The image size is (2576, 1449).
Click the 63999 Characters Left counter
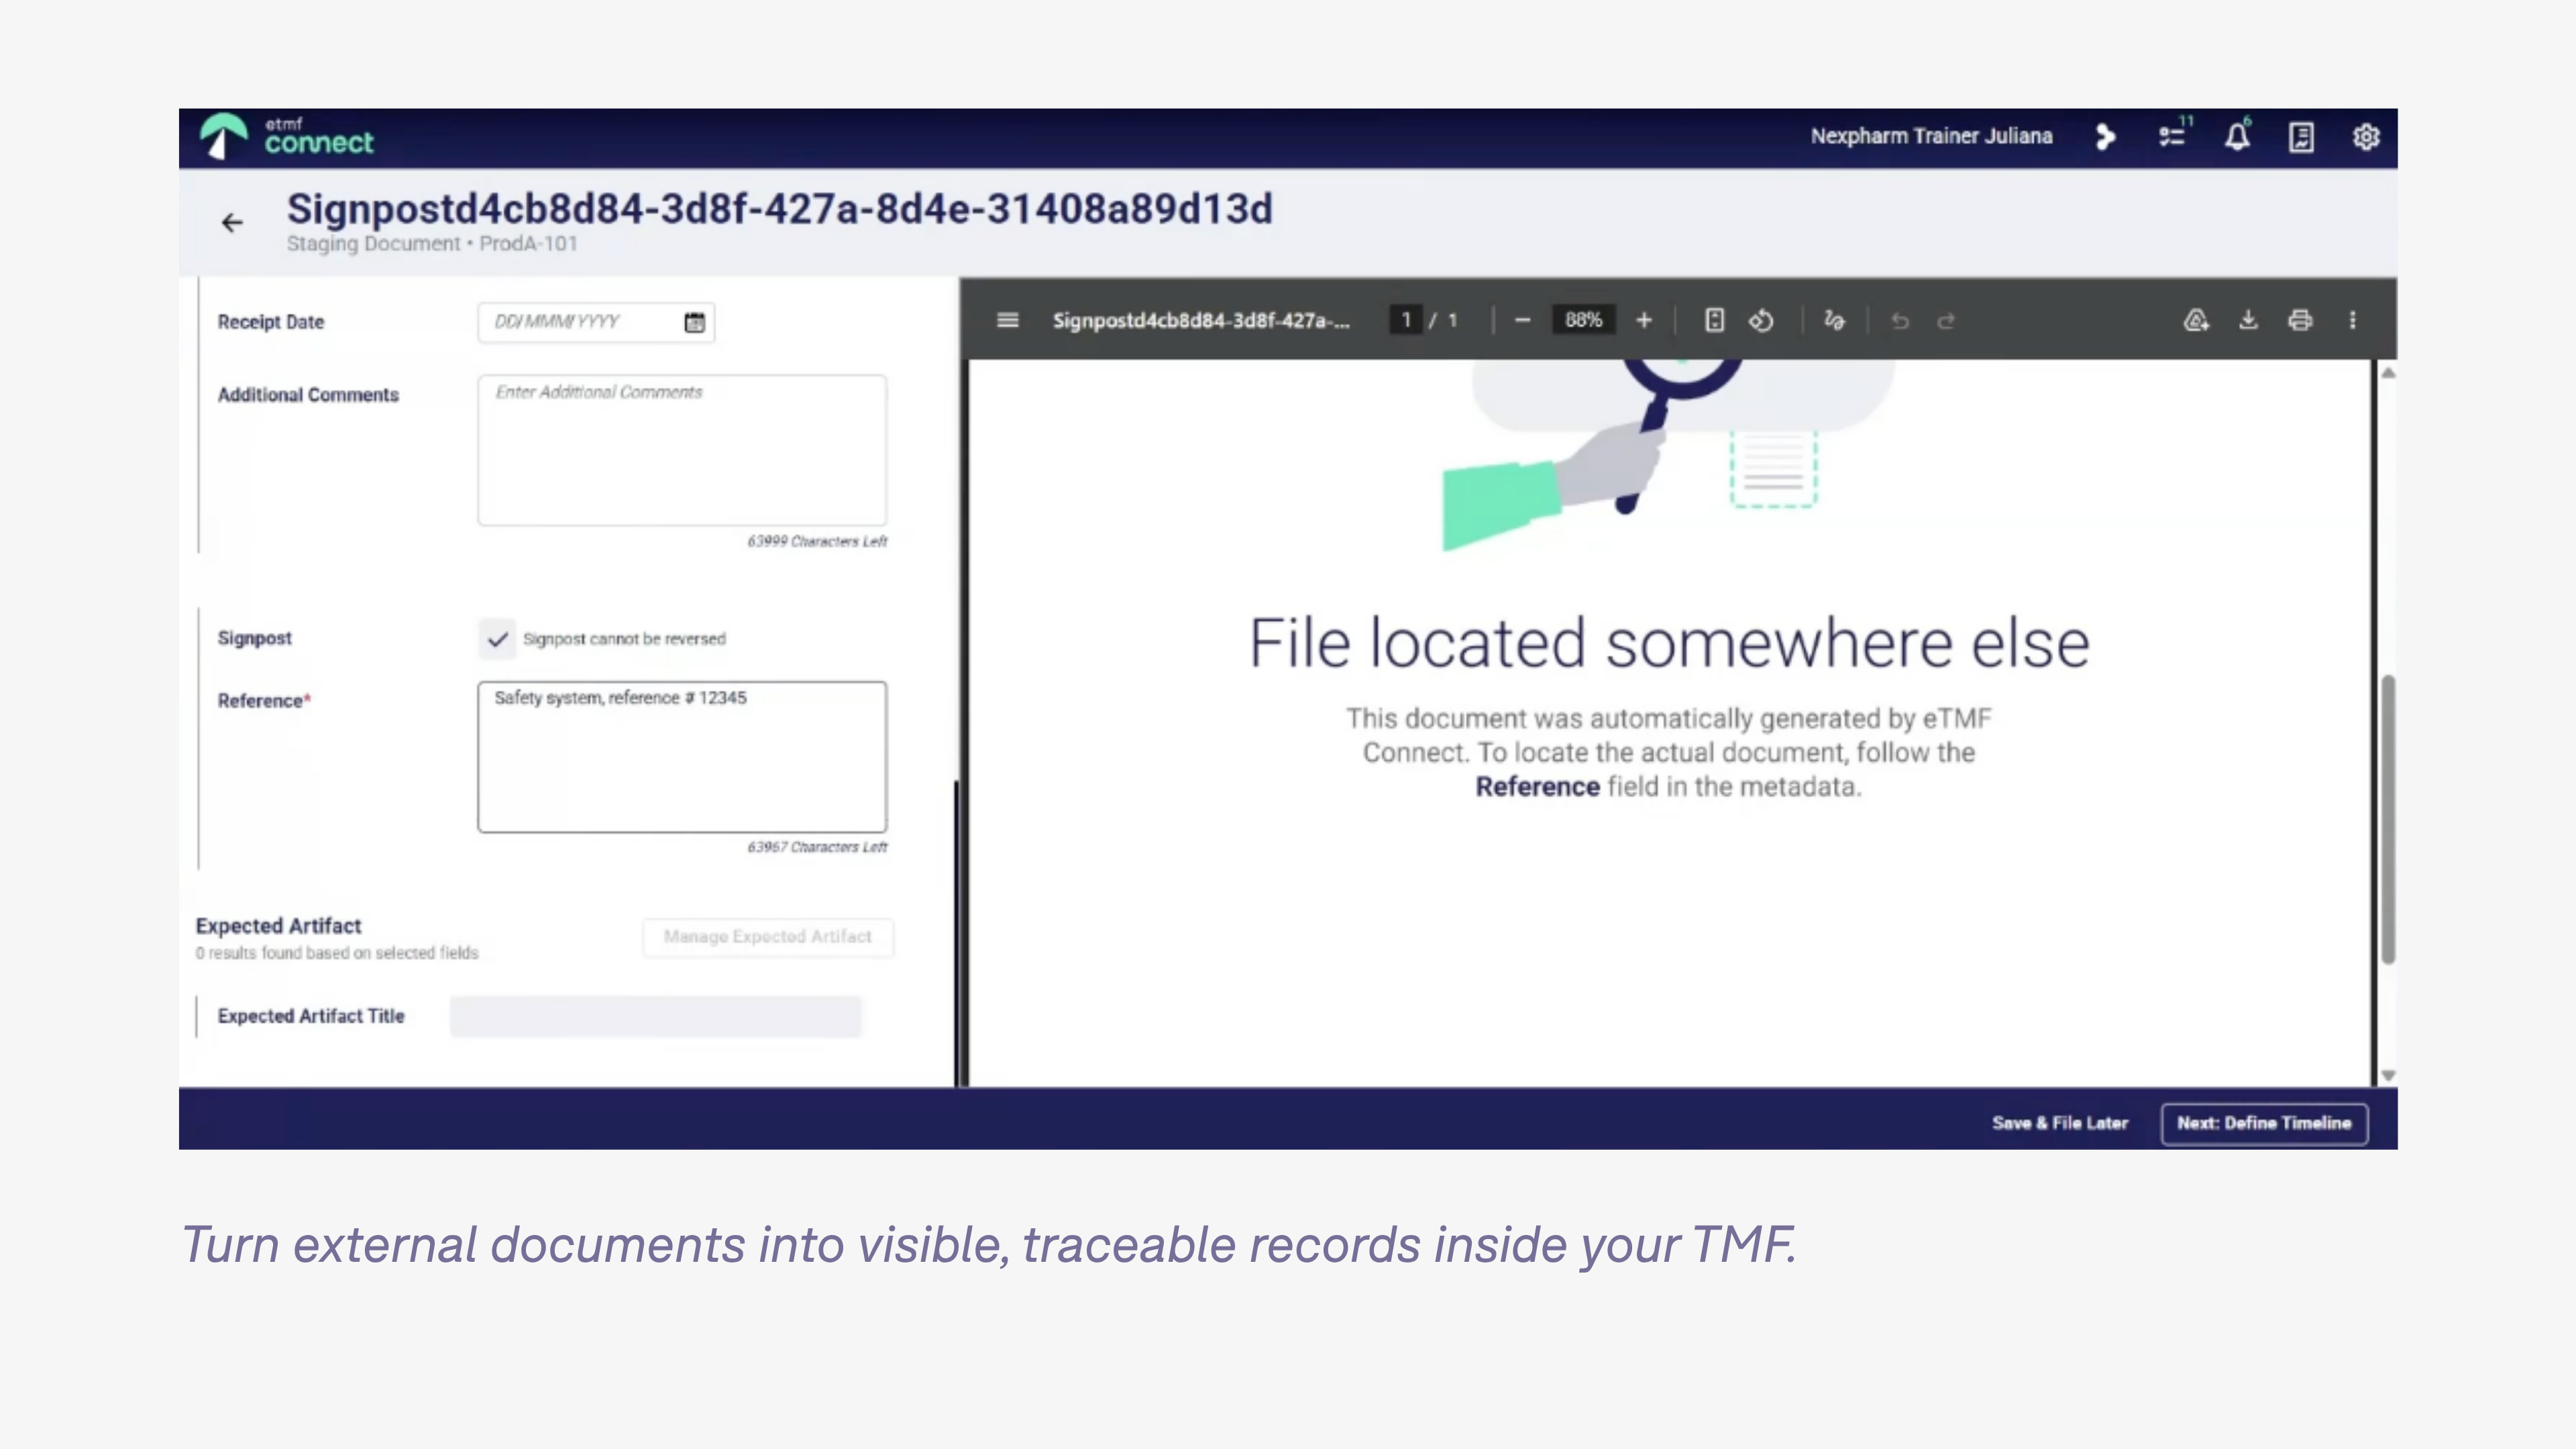pos(817,541)
